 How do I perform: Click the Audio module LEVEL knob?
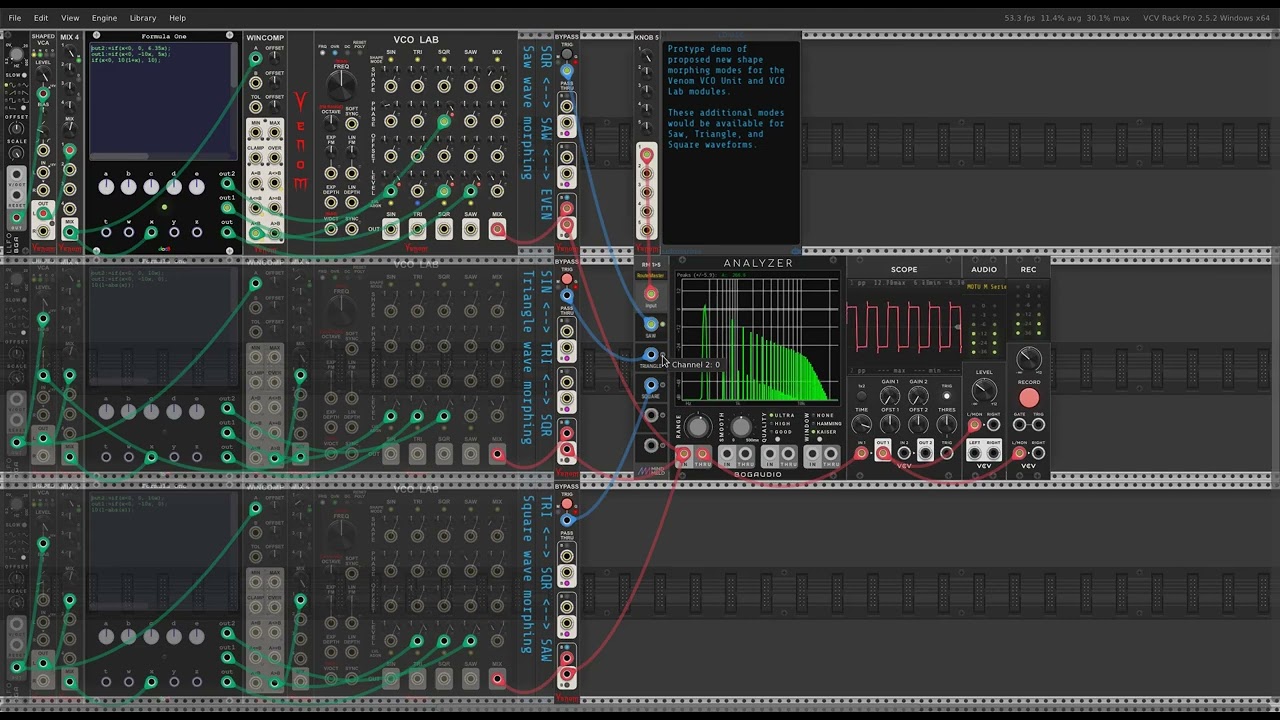tap(984, 390)
